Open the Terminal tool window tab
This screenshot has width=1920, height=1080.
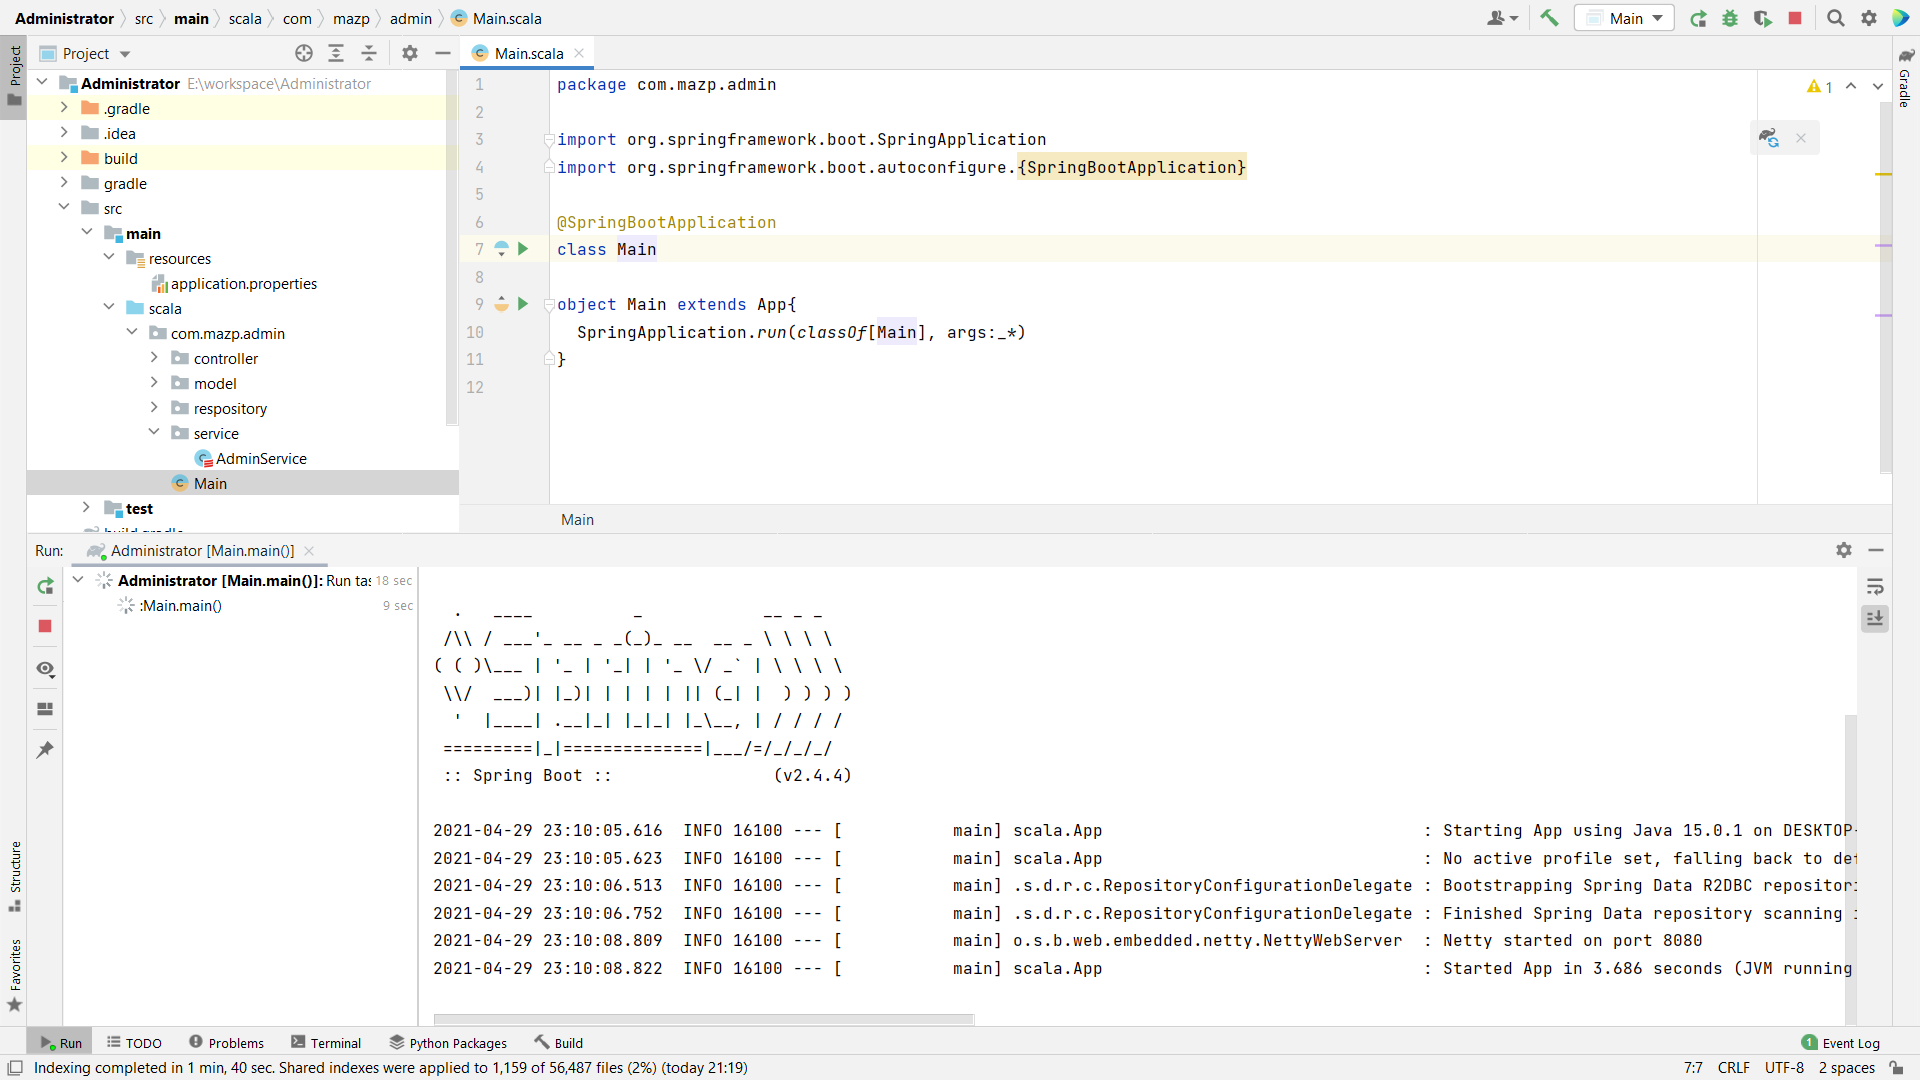tap(326, 1043)
